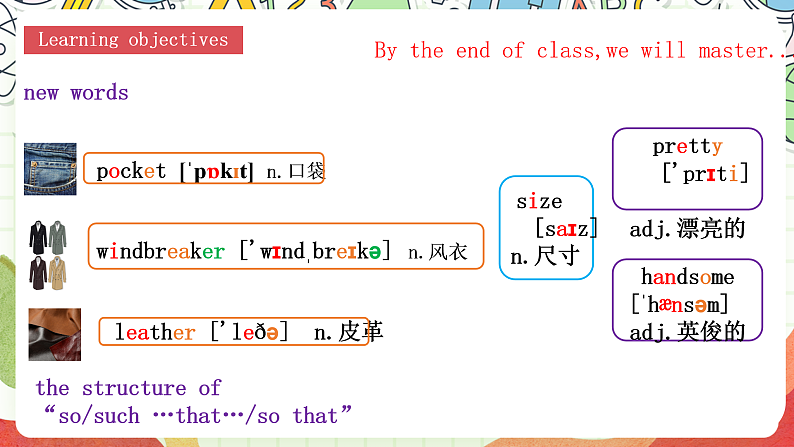Click 'the structure of' purple line
Viewport: 794px width, 447px height.
tap(128, 388)
